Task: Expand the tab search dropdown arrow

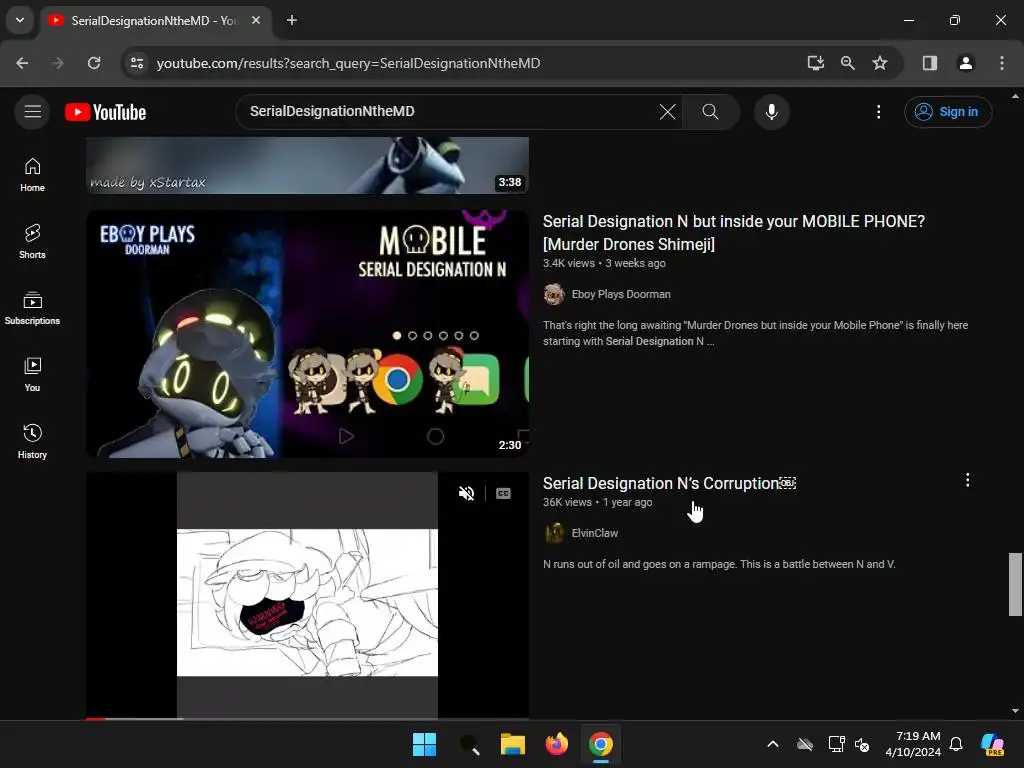Action: coord(20,20)
